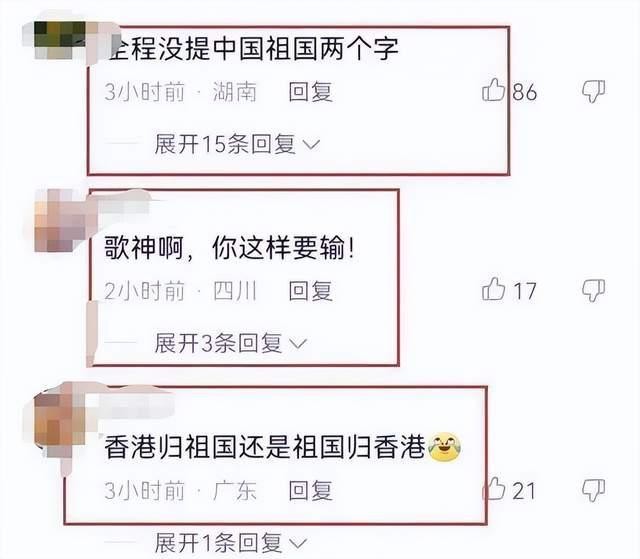Screen dimensions: 640x559
Task: Dislike the Hunan user's comment
Action: 593,91
